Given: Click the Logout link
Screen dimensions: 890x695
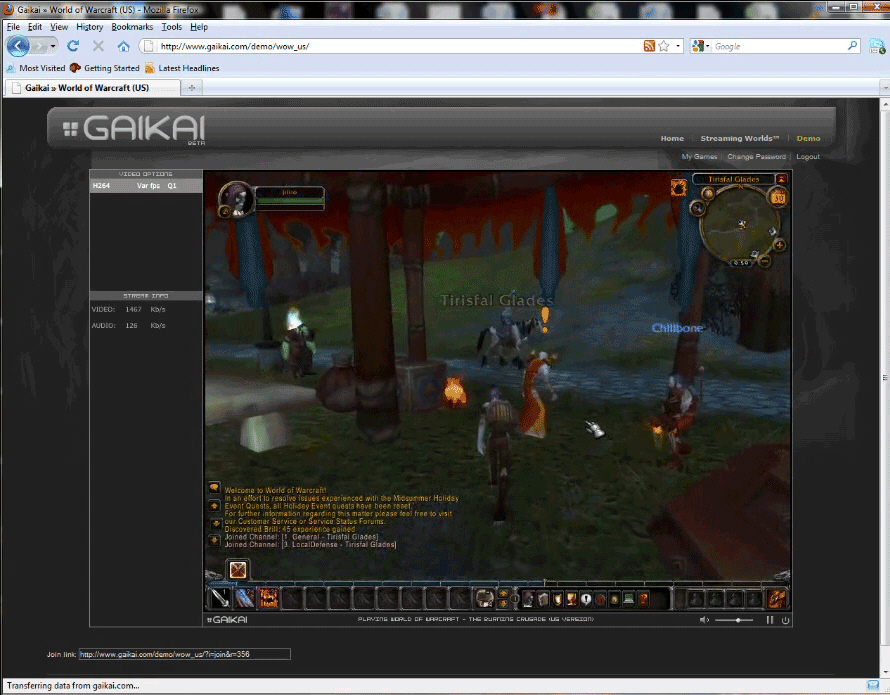Looking at the screenshot, I should click(807, 157).
